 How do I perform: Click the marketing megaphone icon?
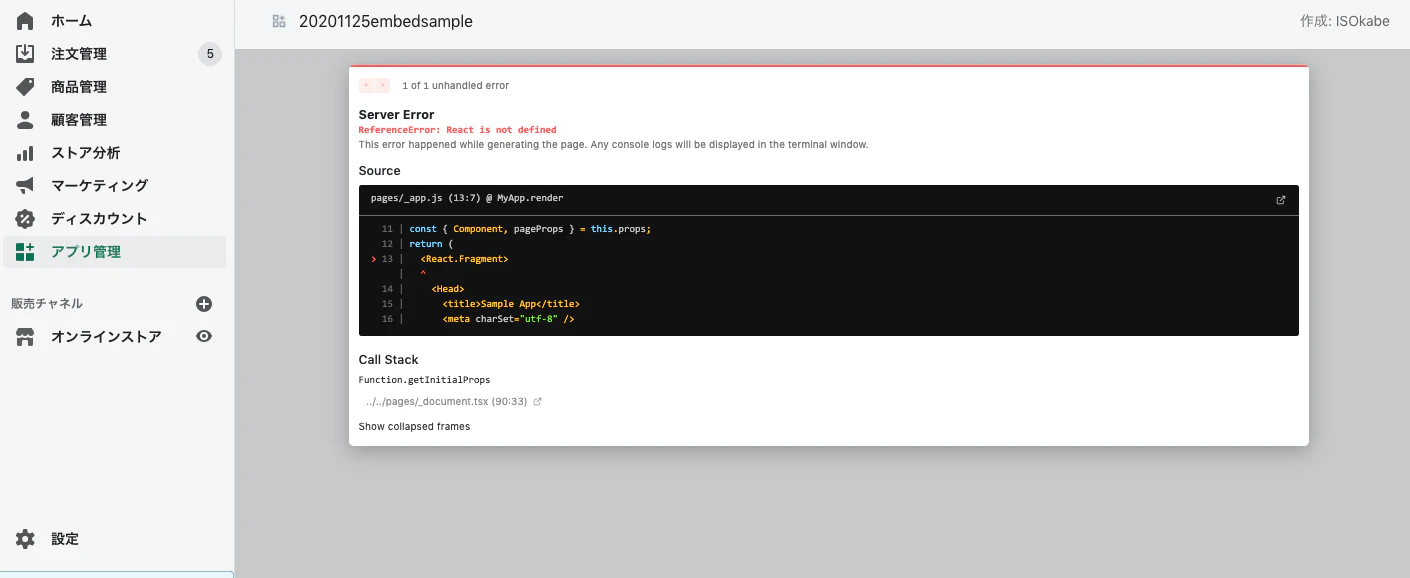[x=26, y=186]
